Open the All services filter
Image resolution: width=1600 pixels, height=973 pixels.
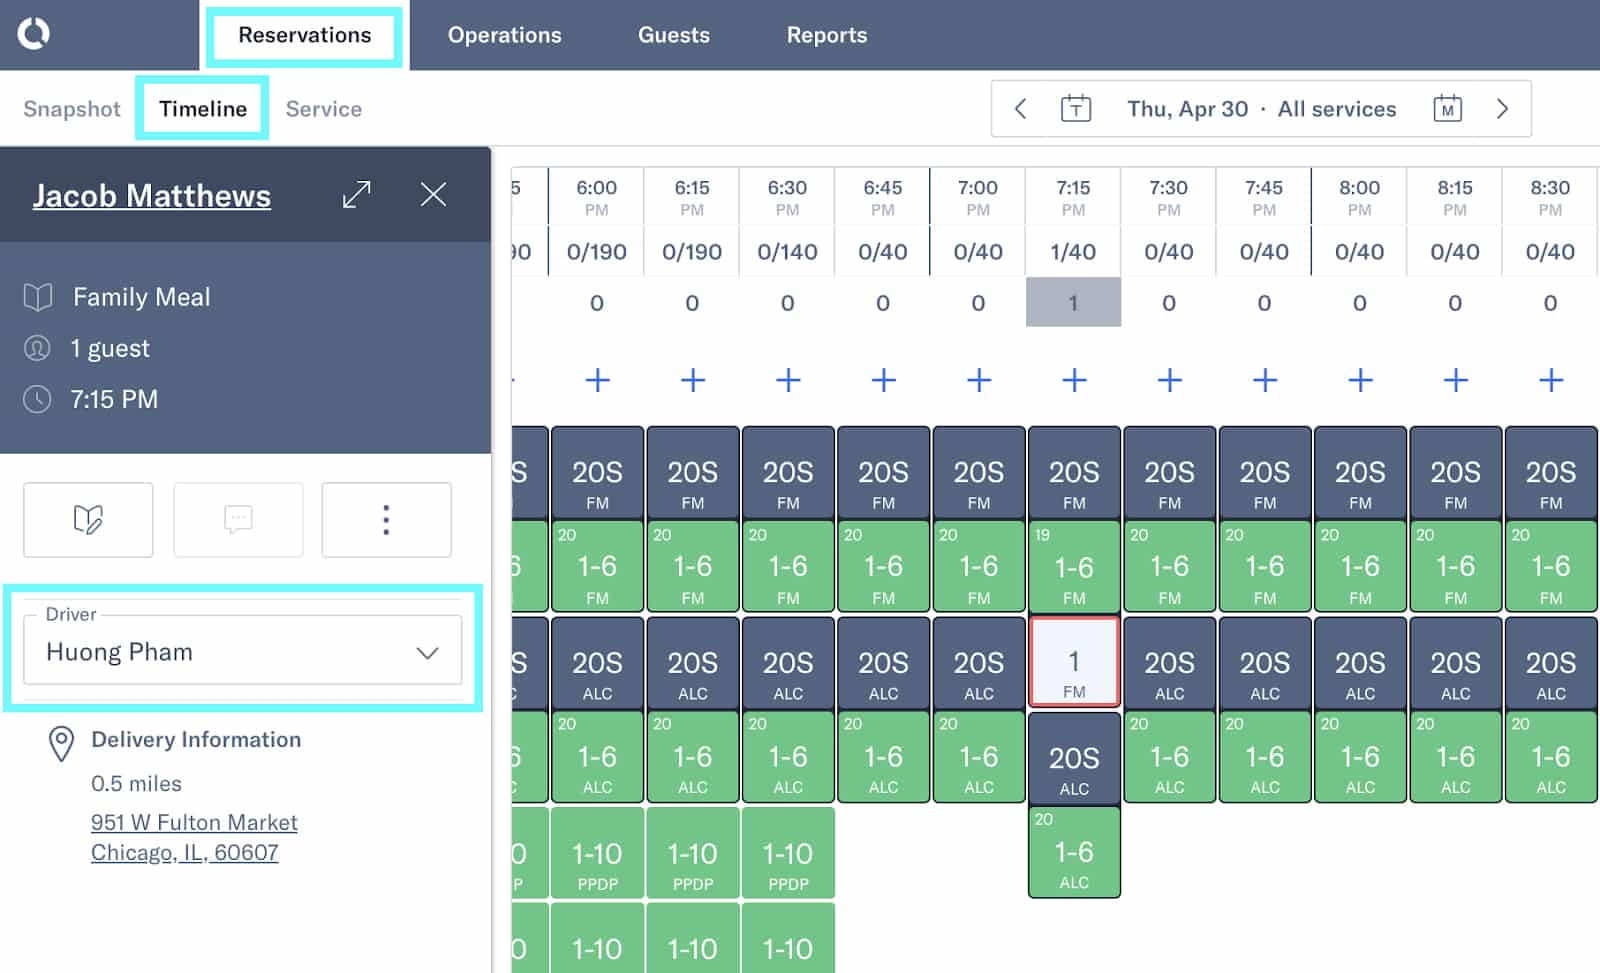1336,109
